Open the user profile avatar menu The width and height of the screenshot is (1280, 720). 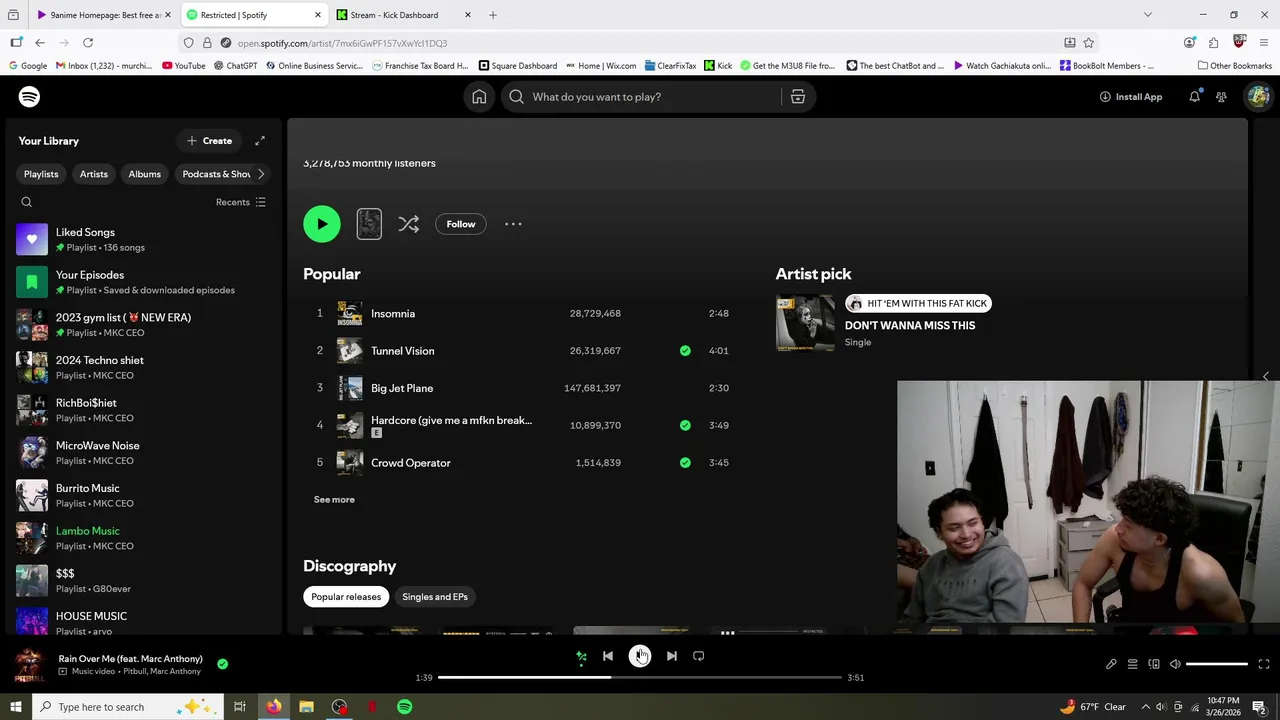pyautogui.click(x=1258, y=97)
